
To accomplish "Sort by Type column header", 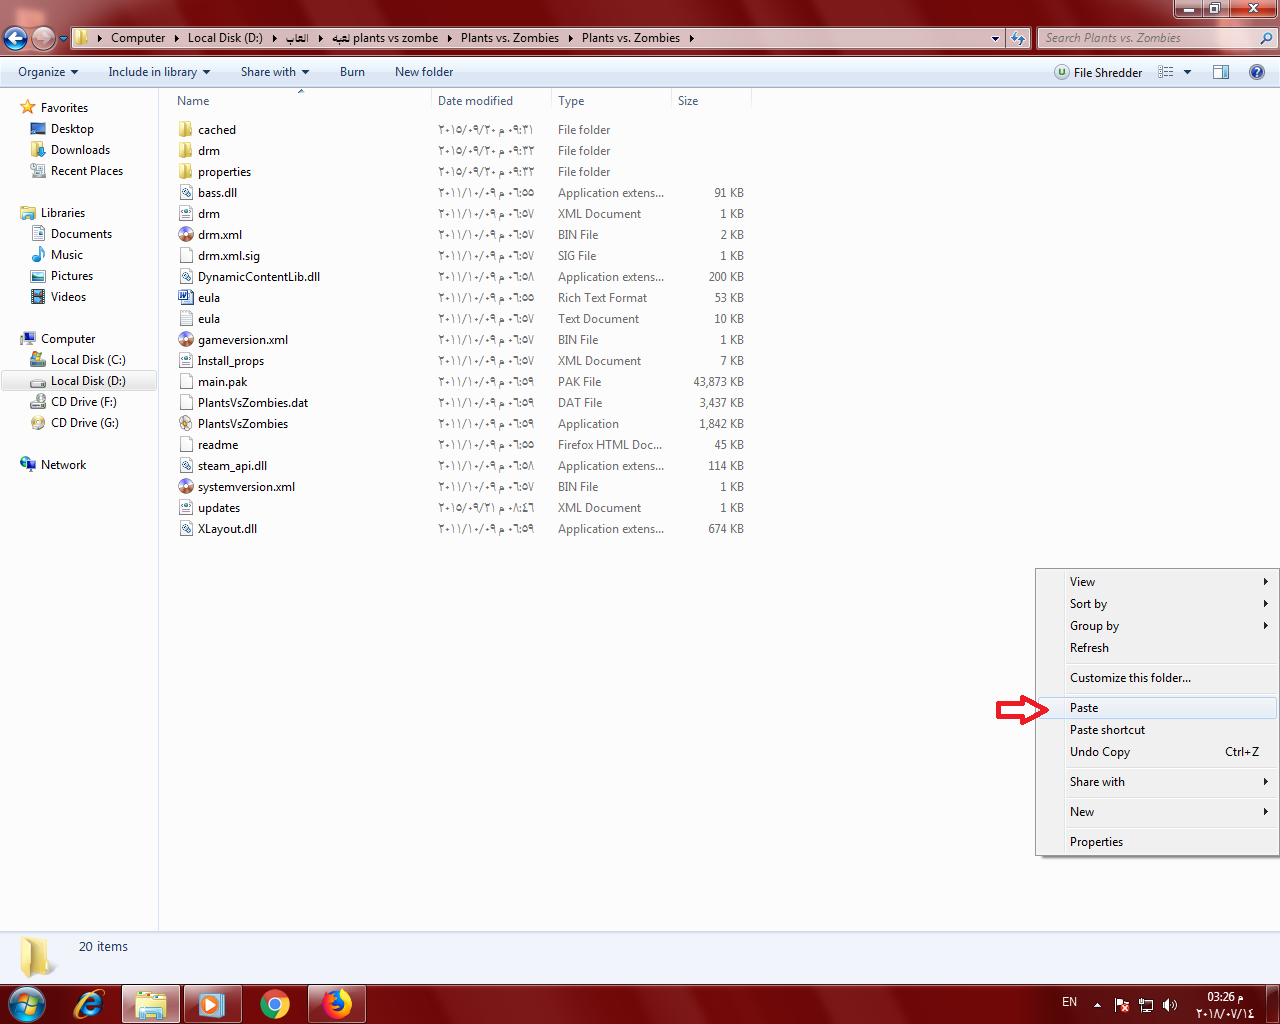I will [x=611, y=100].
